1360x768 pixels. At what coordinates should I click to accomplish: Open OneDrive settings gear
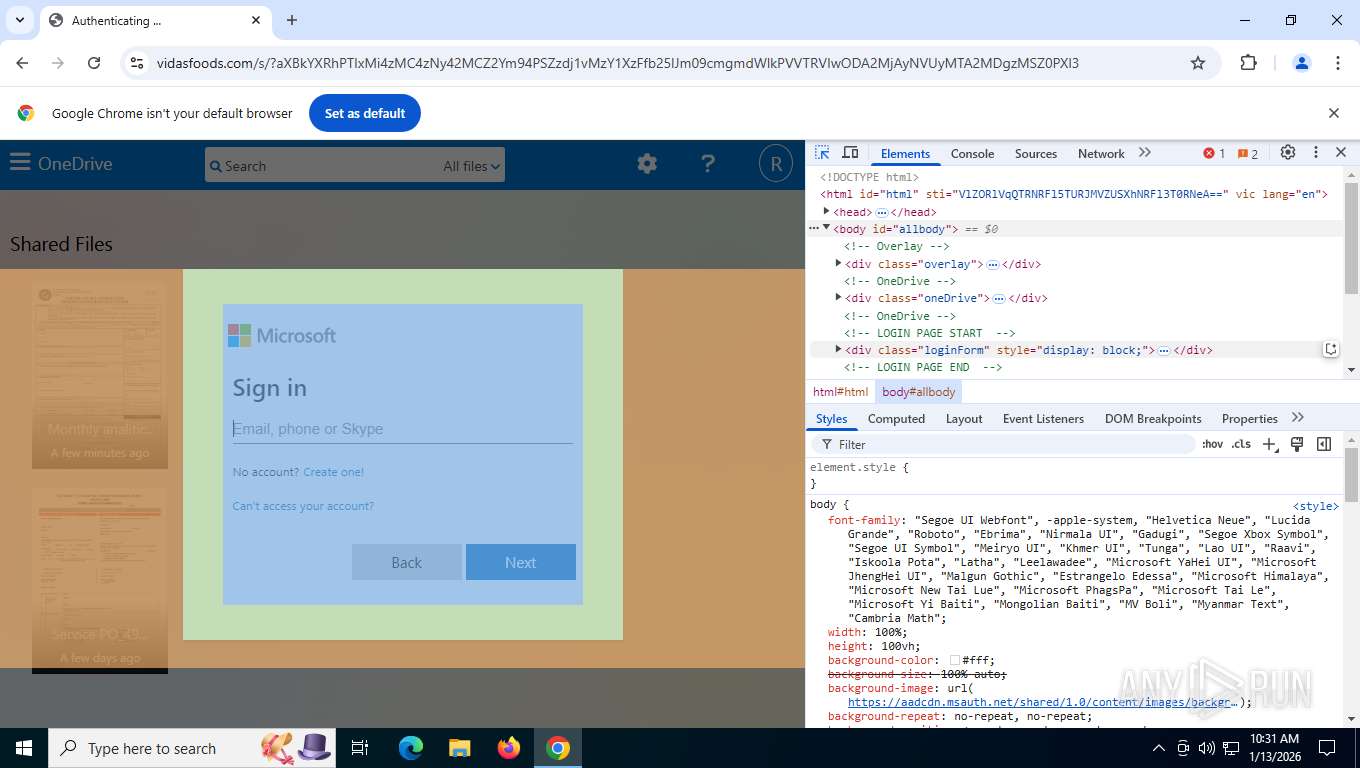click(647, 164)
